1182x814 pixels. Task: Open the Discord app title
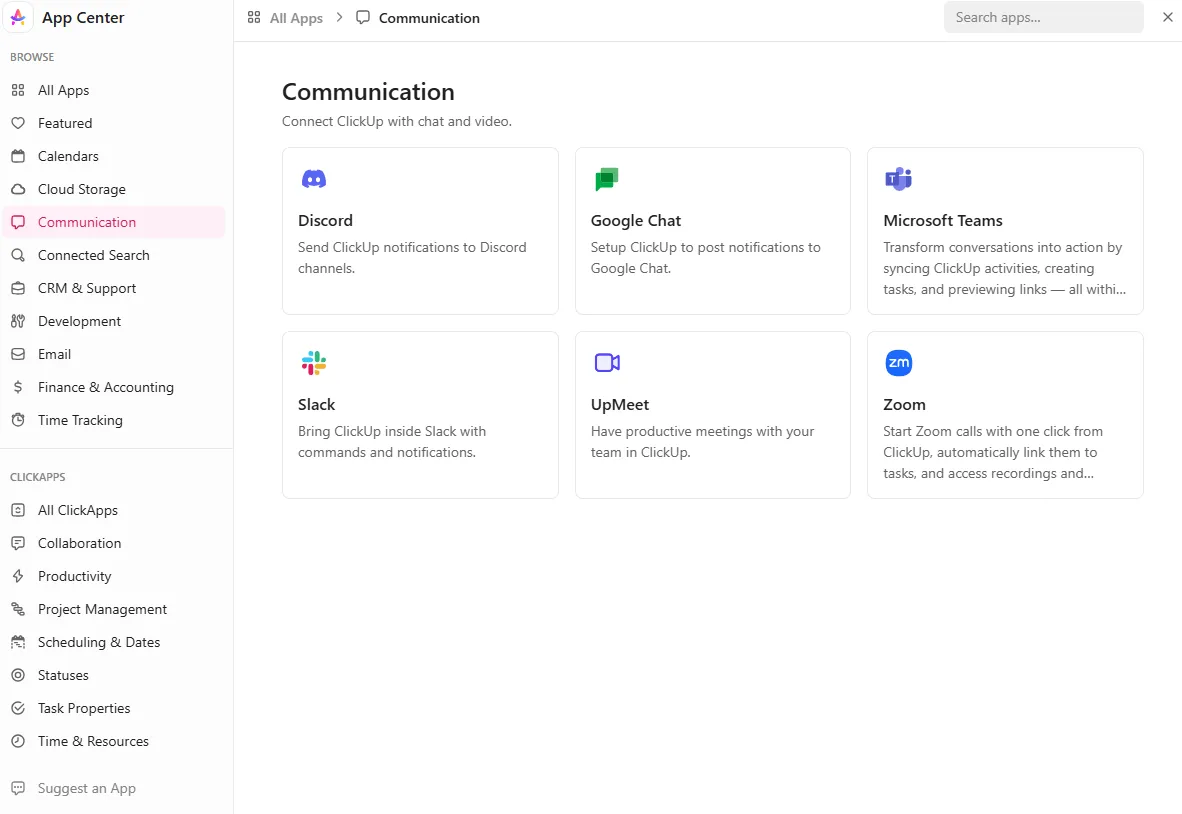pyautogui.click(x=325, y=221)
